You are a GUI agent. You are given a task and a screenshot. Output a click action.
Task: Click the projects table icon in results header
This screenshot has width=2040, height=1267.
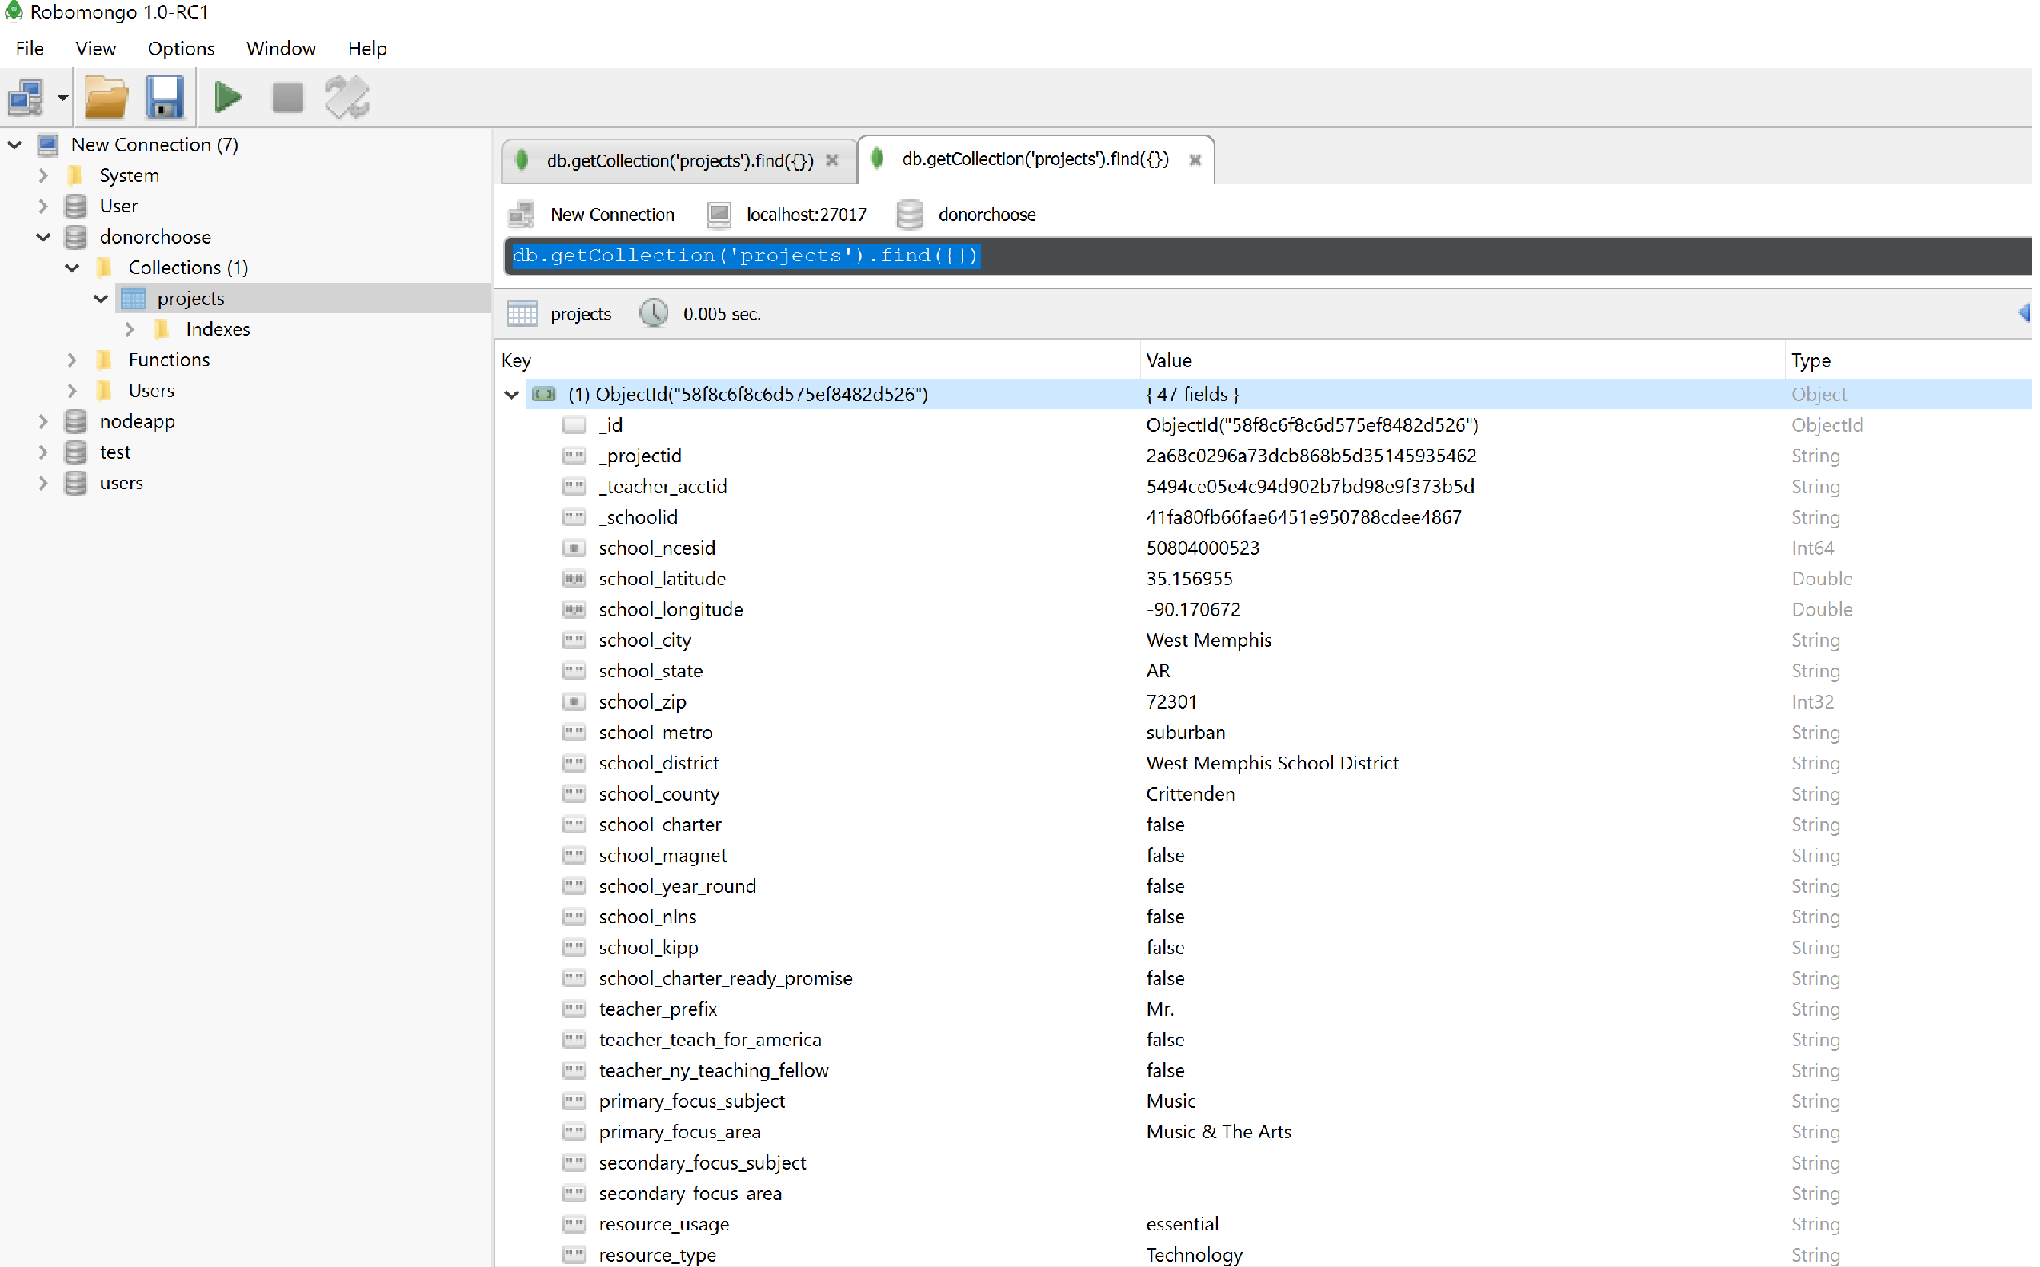pyautogui.click(x=522, y=313)
